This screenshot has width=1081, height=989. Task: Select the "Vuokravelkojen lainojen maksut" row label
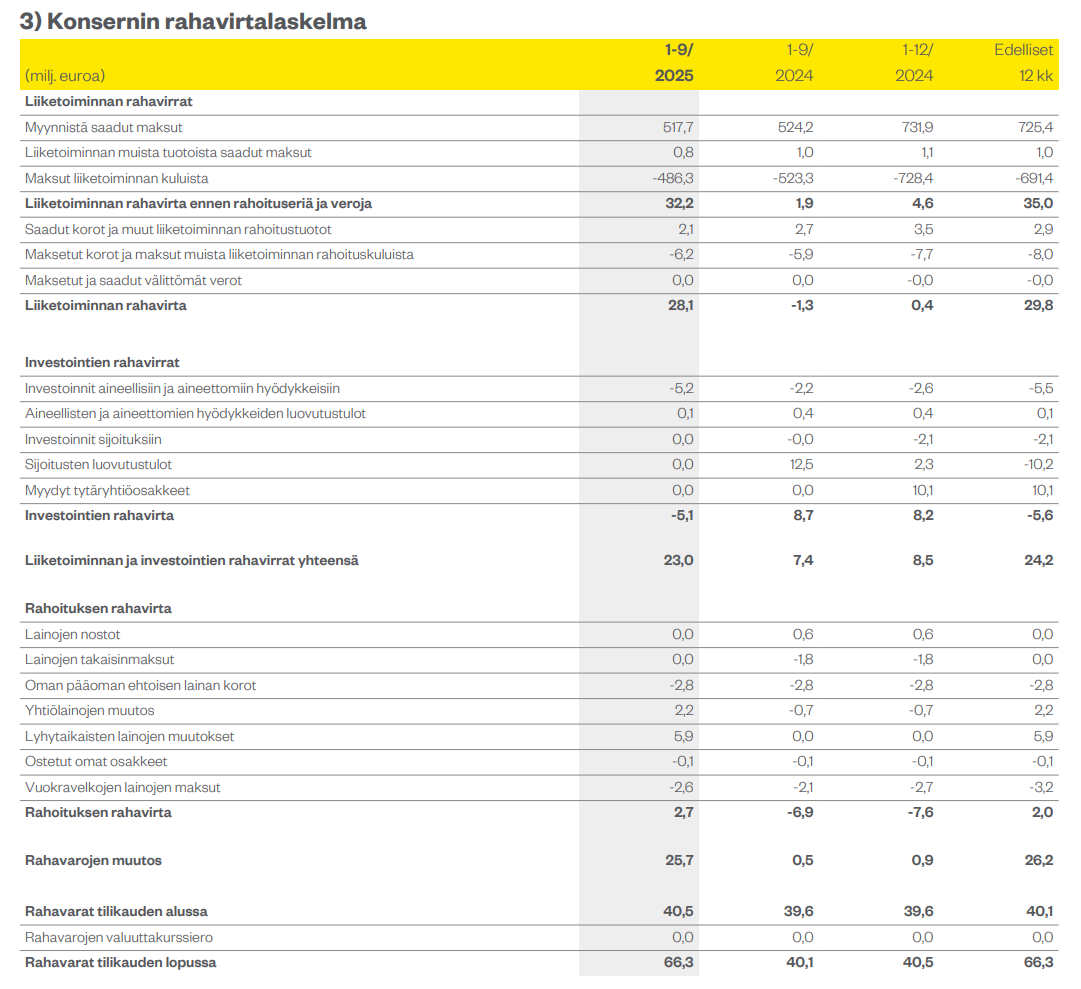pos(123,788)
